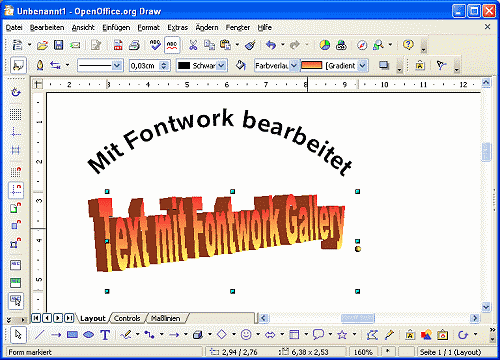Click the yellow Fontwork adjustment handle
The image size is (500, 360).
pyautogui.click(x=358, y=249)
